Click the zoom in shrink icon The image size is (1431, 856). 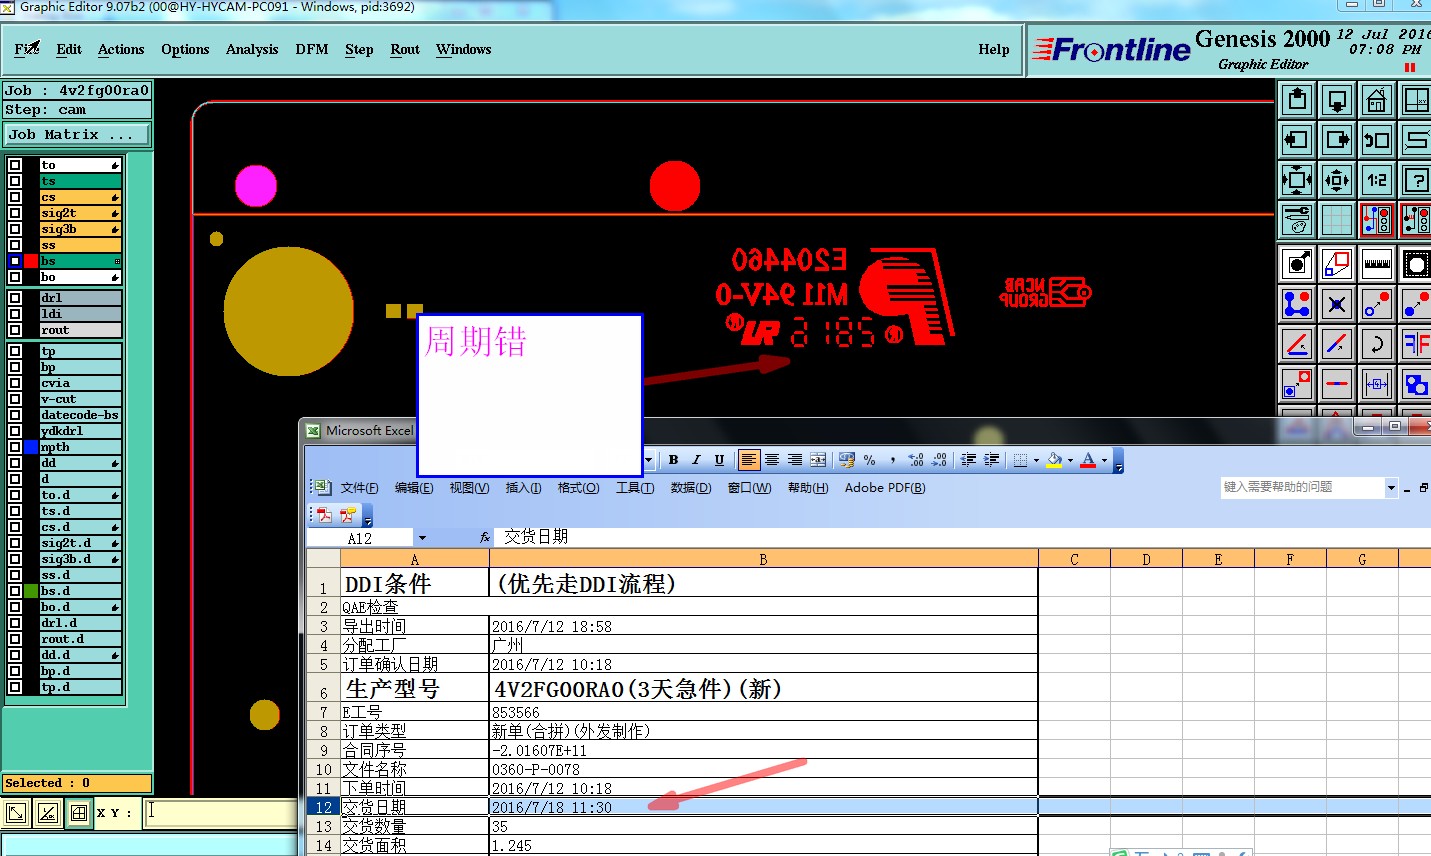tap(1337, 180)
